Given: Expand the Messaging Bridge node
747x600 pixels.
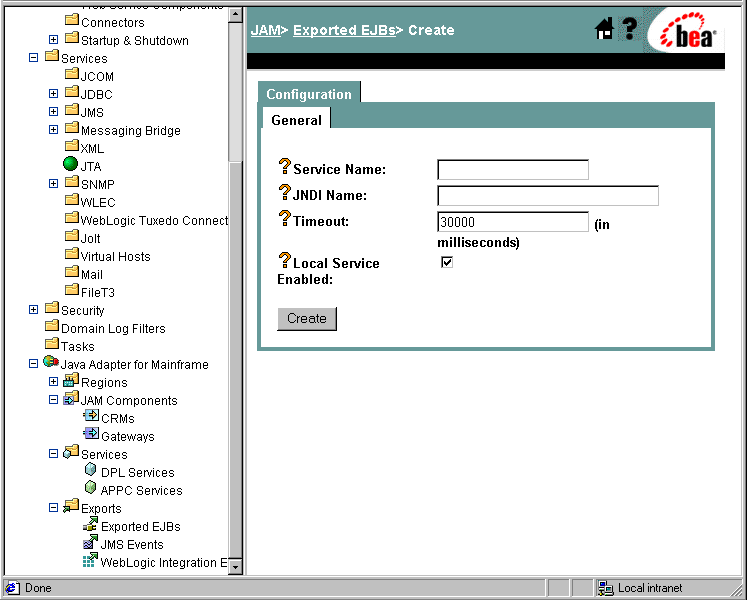Looking at the screenshot, I should pyautogui.click(x=53, y=130).
